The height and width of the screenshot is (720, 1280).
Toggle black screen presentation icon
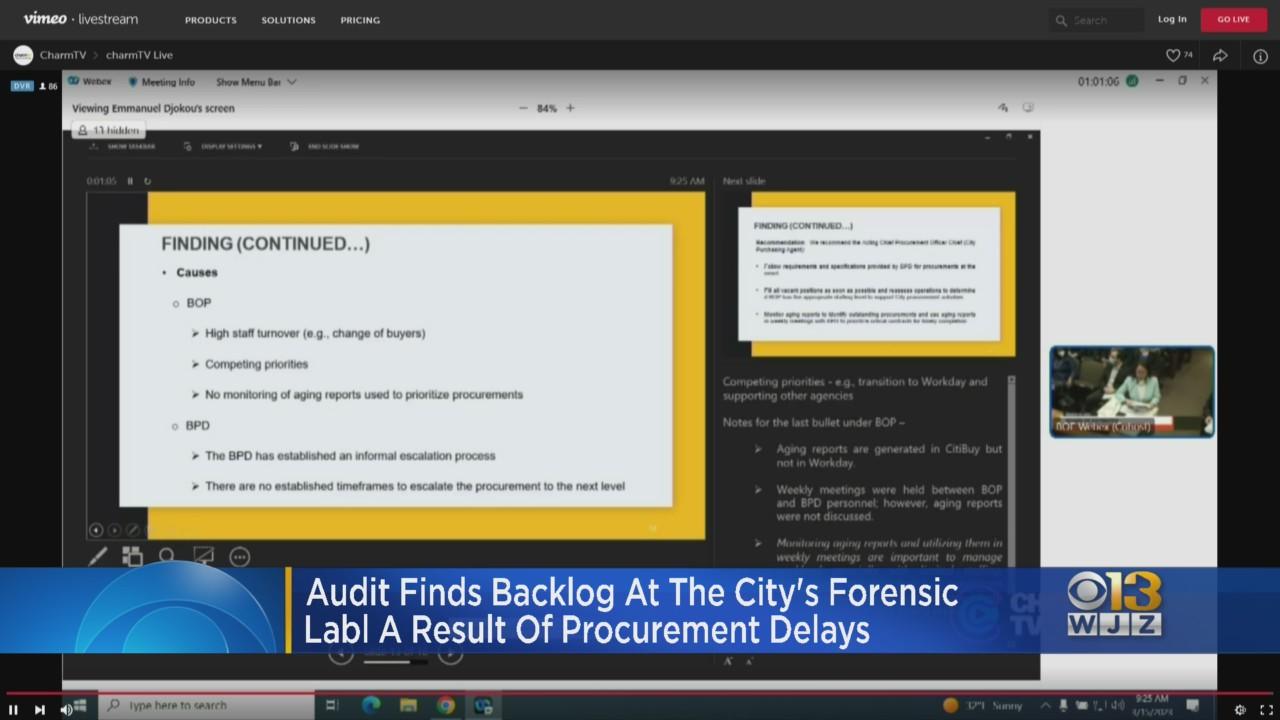click(203, 556)
